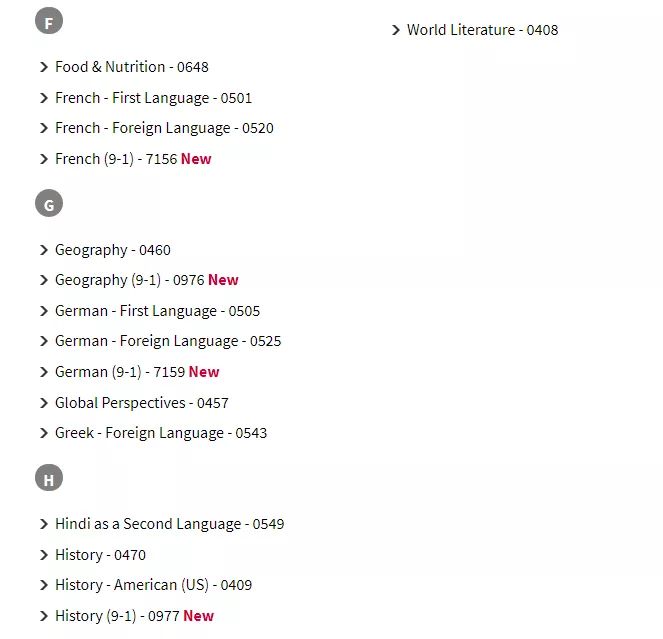
Task: Open History (9-1) - 0977 link
Action: 134,616
